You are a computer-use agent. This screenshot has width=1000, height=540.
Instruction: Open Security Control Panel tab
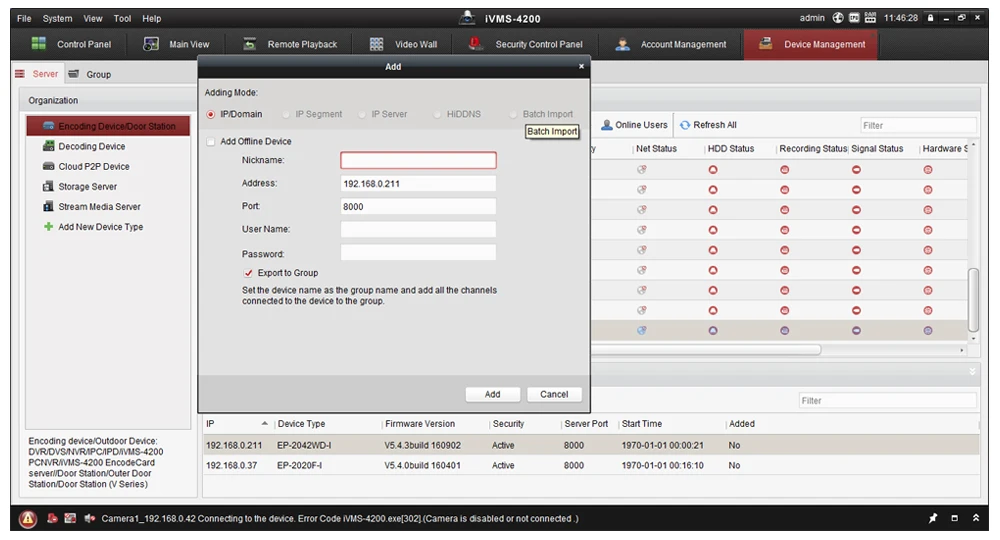(x=526, y=44)
